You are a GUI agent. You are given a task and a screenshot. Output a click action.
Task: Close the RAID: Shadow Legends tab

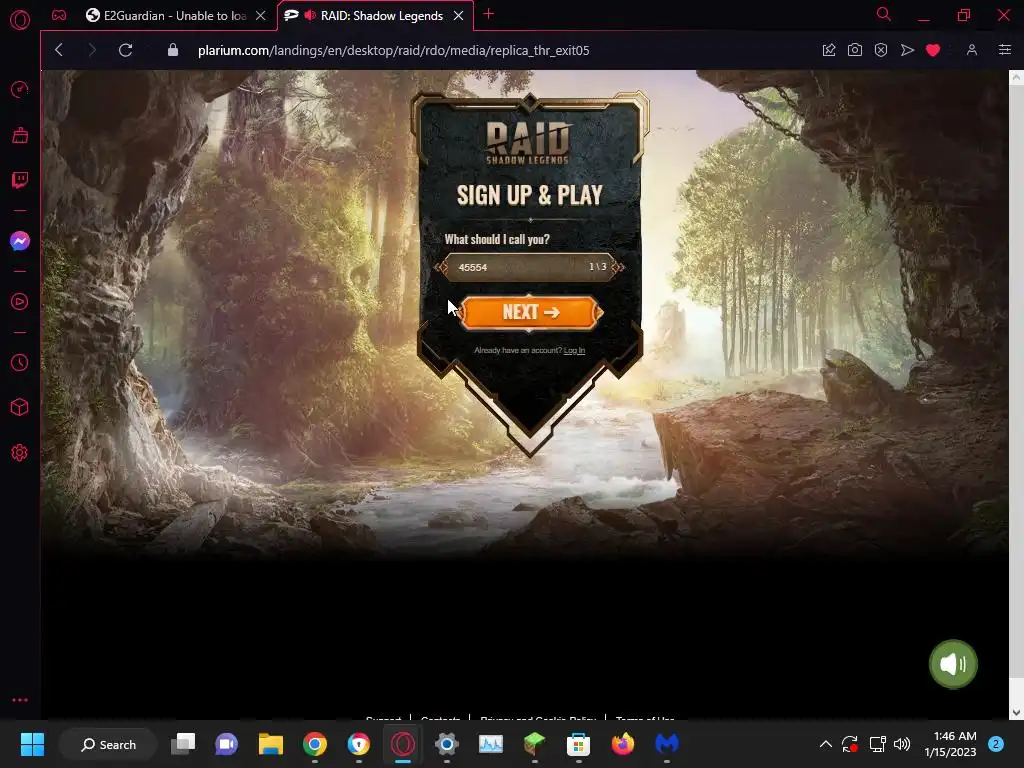tap(458, 16)
